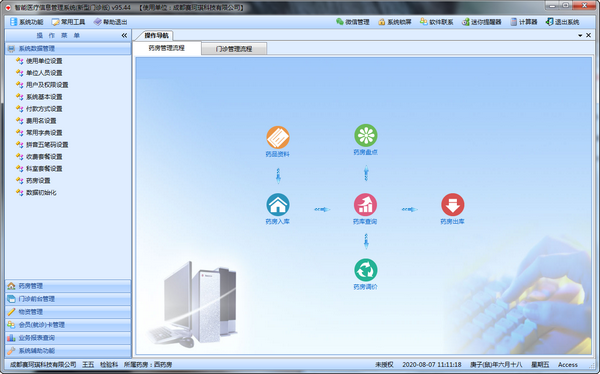Viewport: 600px width, 374px height.
Task: Open the 药品资料 flow icon
Action: click(278, 138)
